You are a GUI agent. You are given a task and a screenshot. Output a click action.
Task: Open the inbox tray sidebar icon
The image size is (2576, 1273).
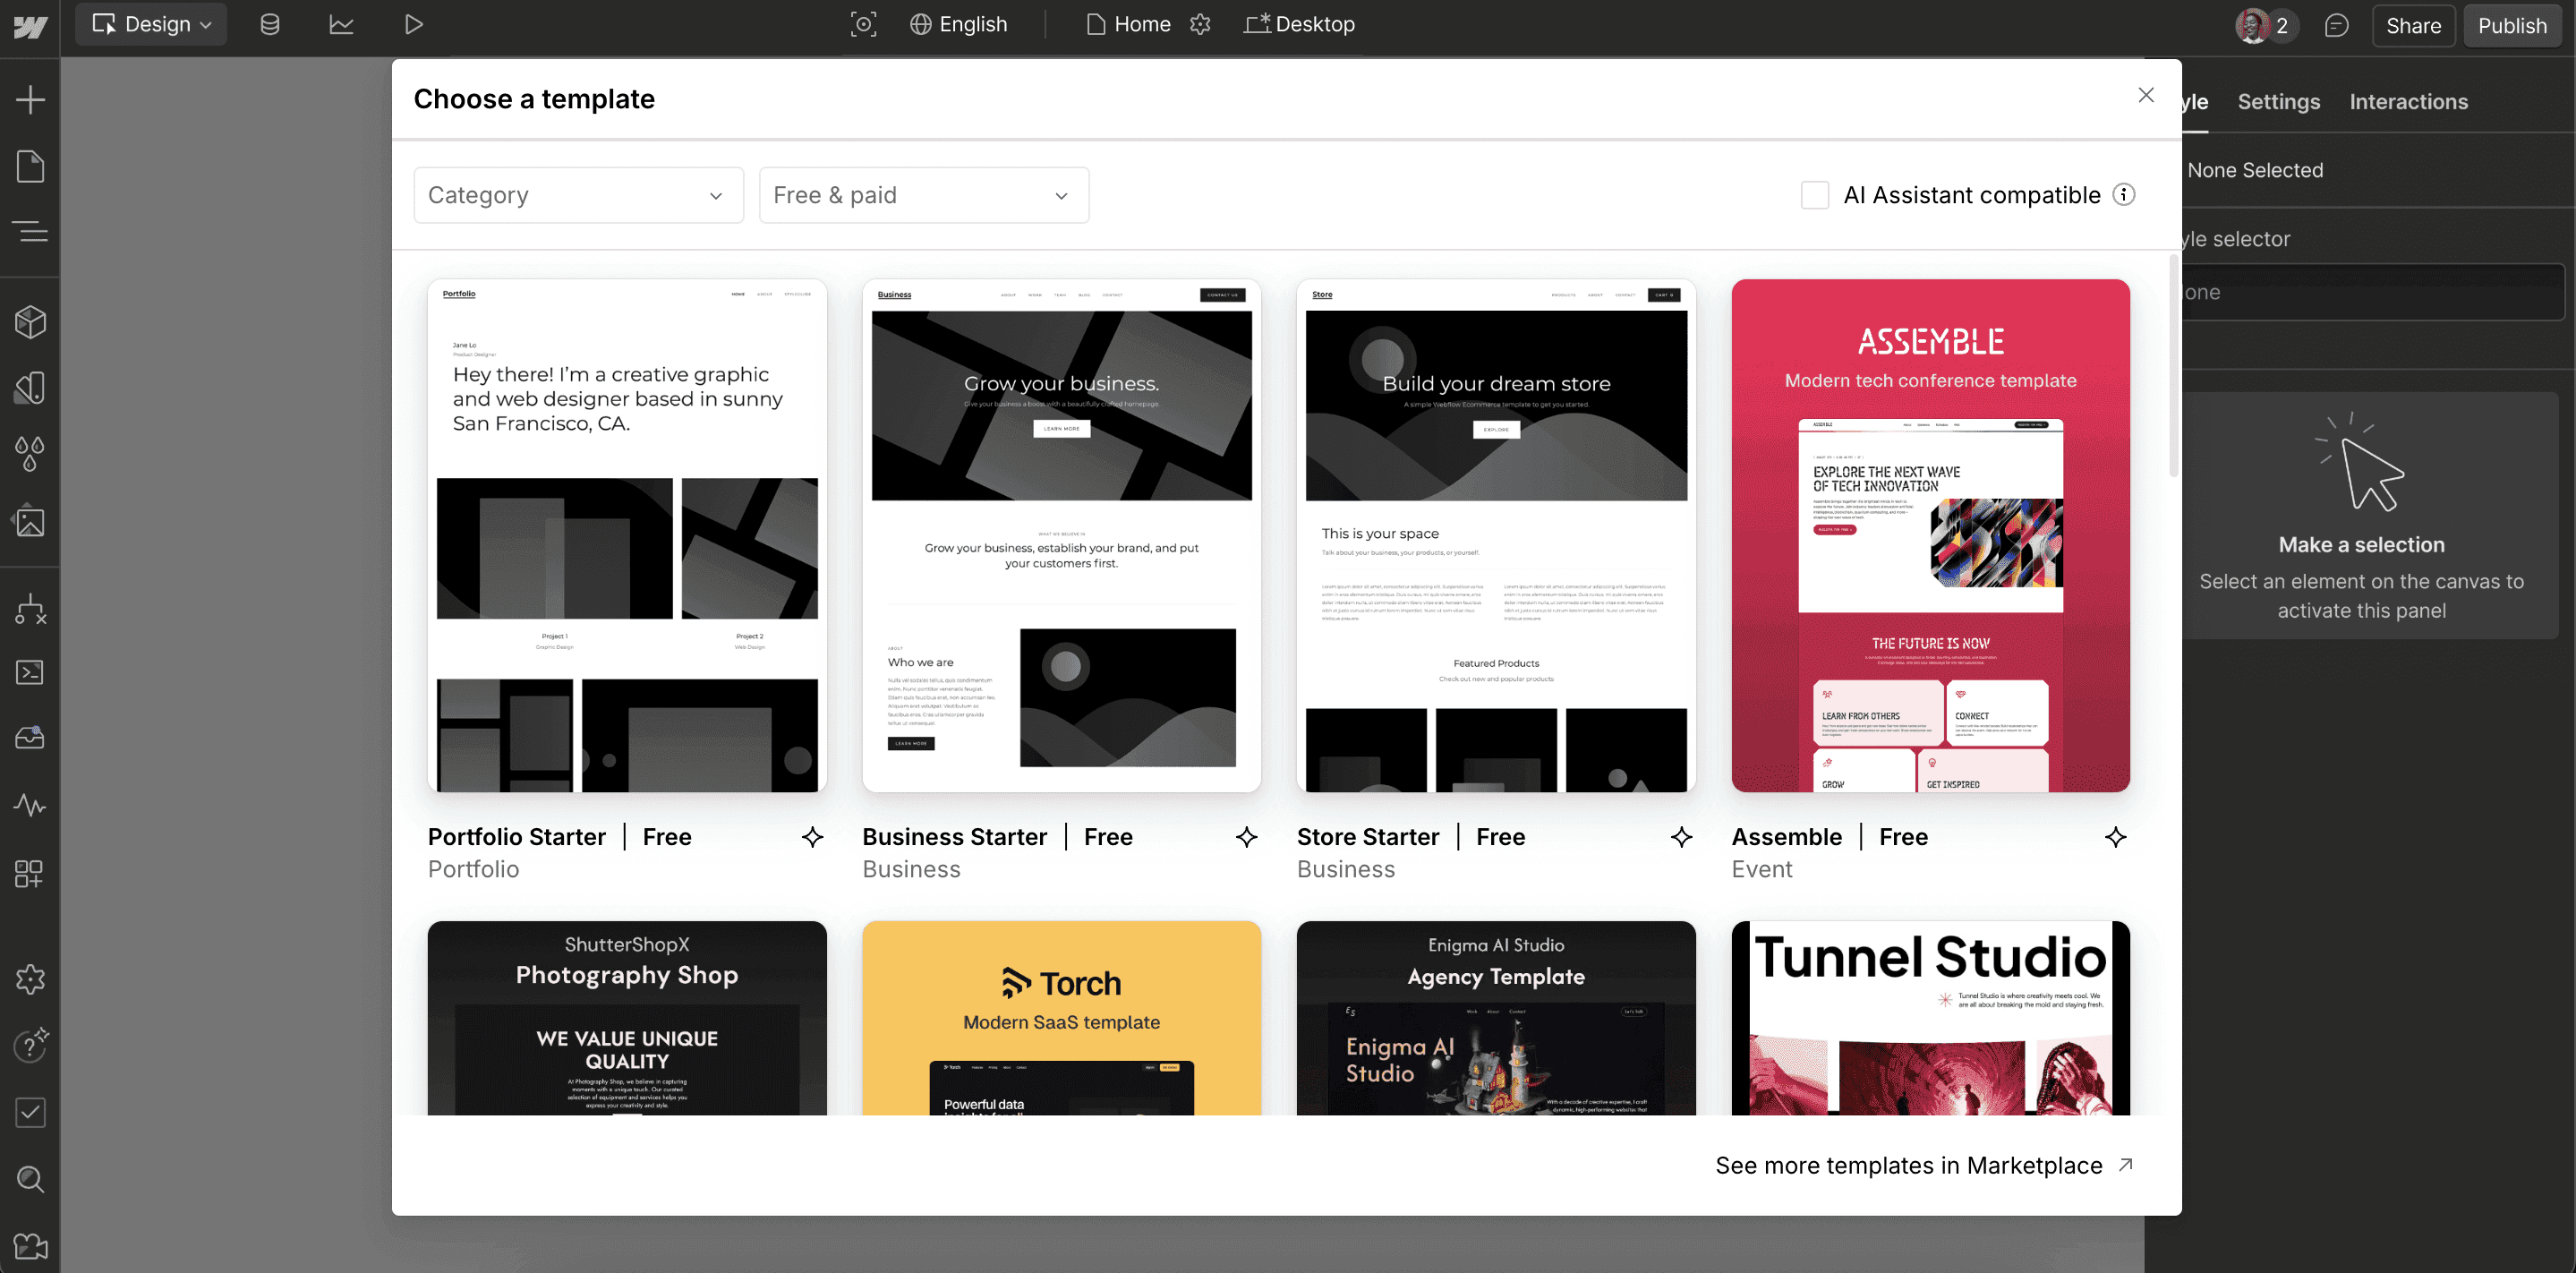(30, 738)
